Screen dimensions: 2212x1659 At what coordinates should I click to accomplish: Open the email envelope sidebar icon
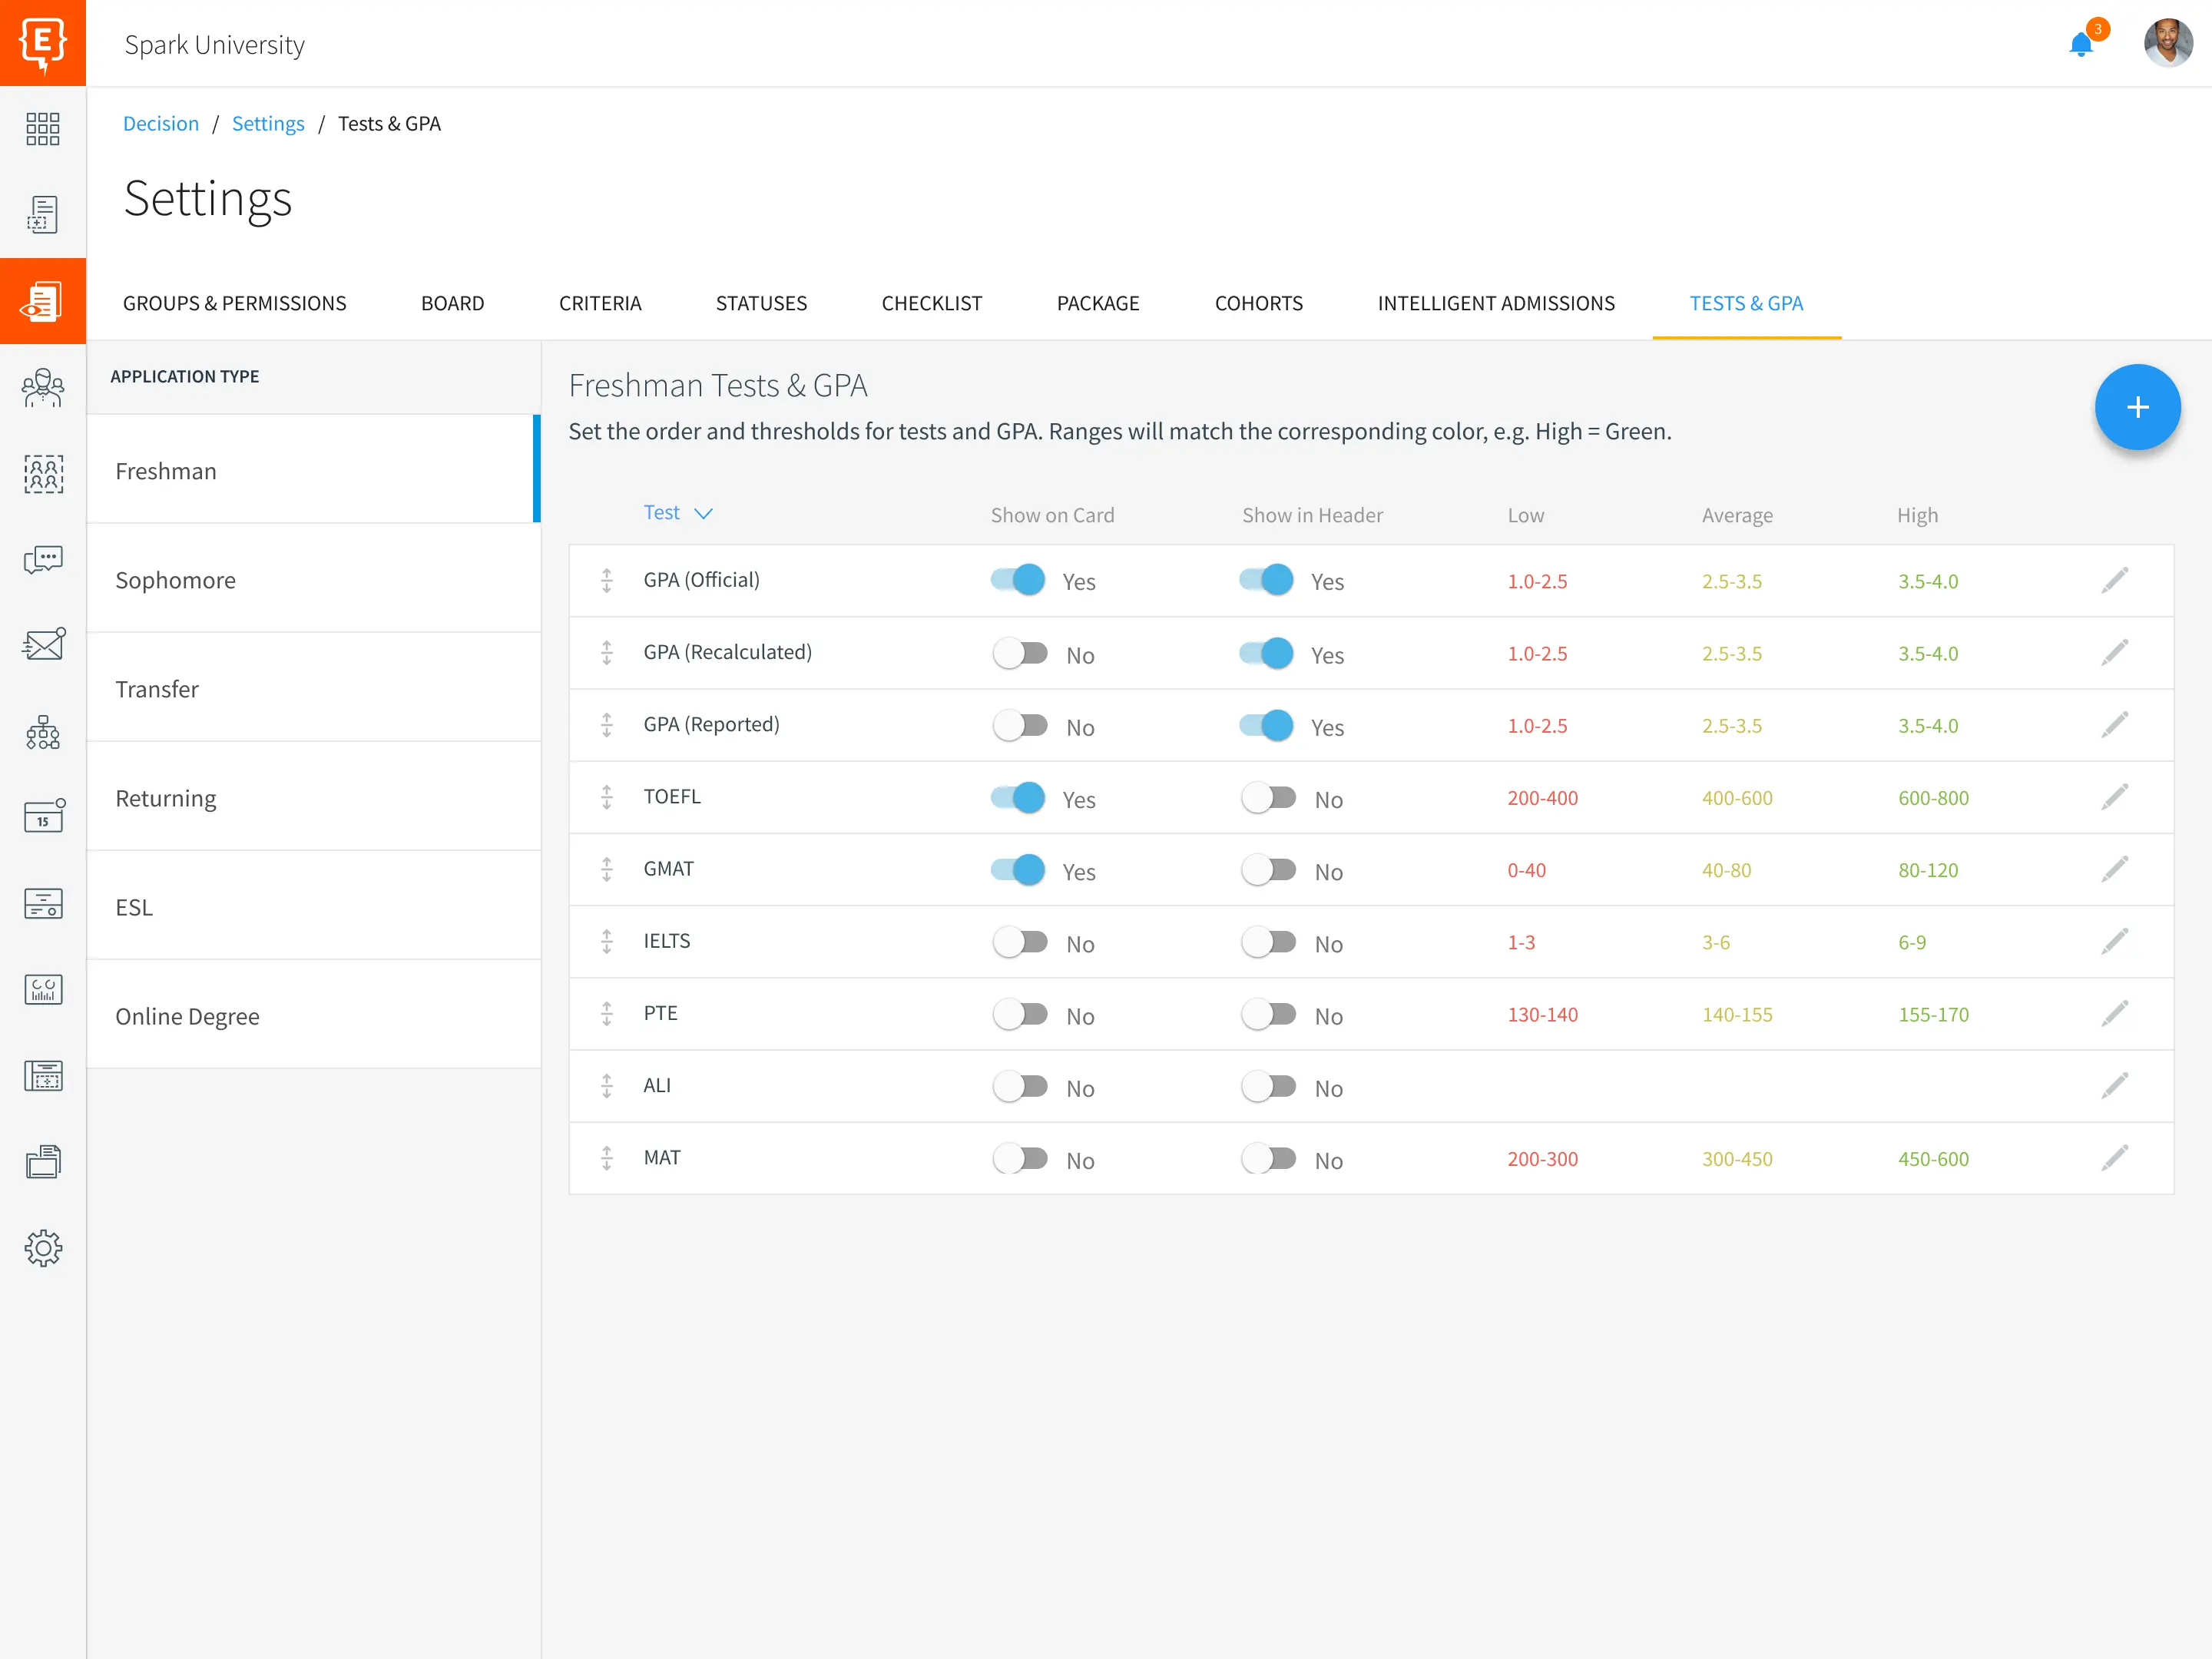point(43,644)
